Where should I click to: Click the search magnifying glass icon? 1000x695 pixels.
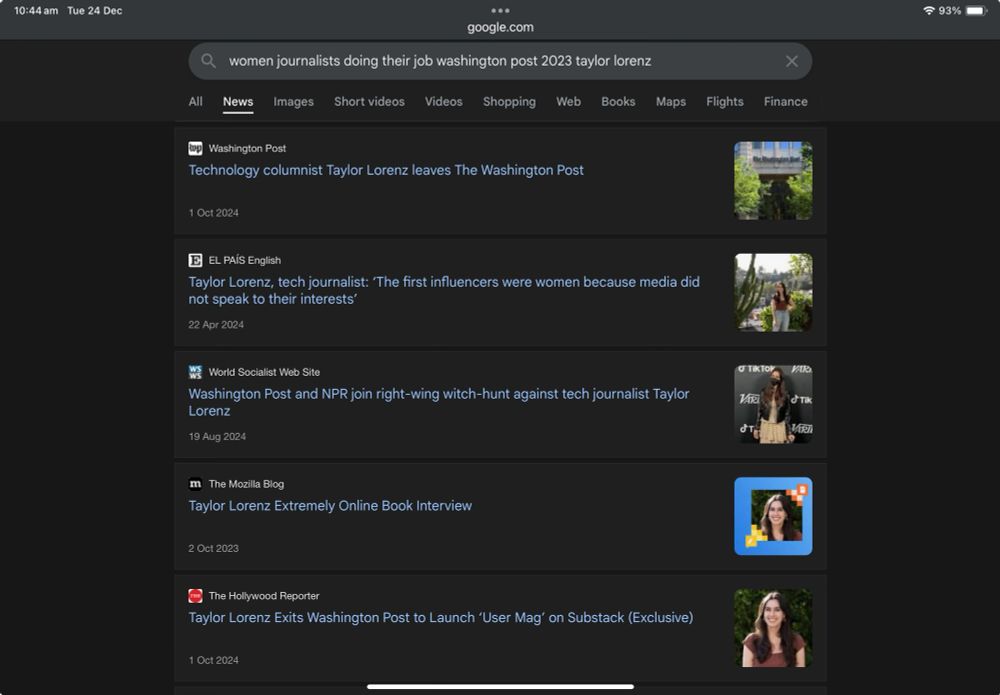pos(209,61)
